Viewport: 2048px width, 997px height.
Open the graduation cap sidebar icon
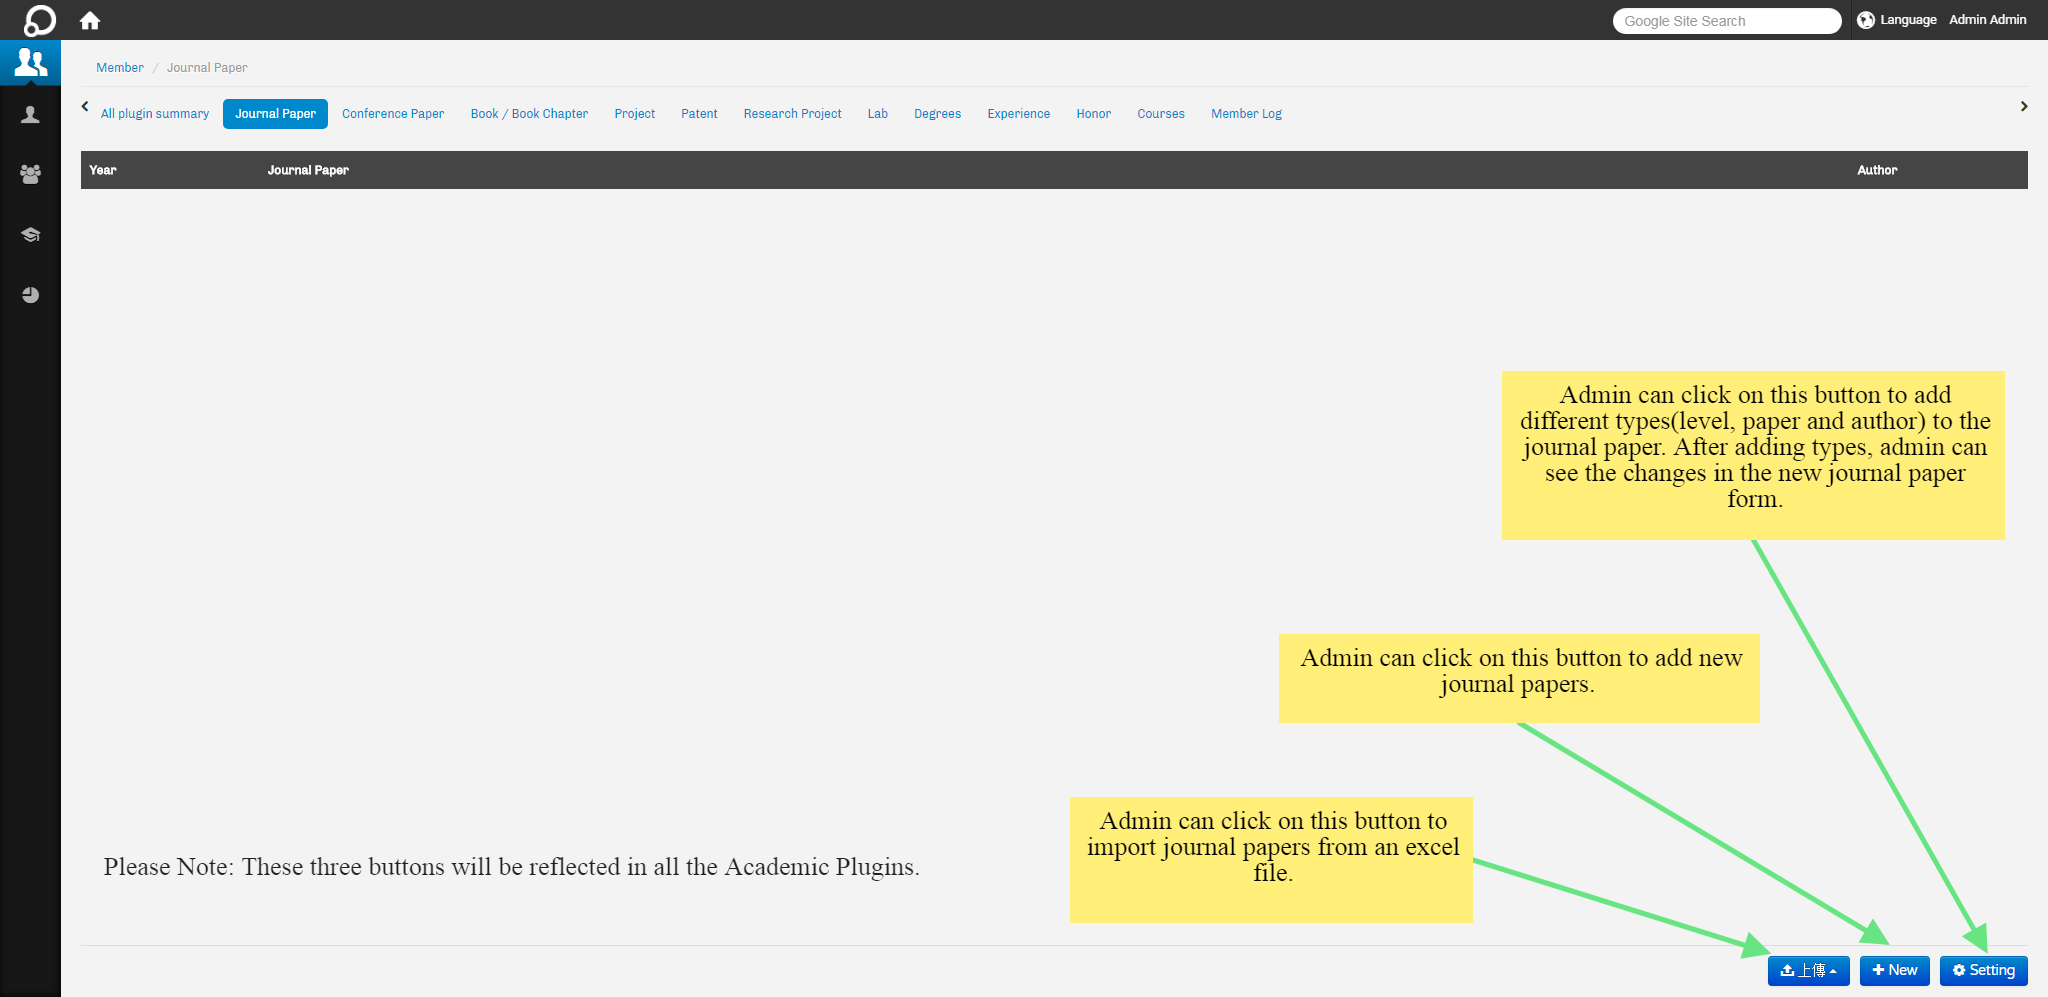30,235
